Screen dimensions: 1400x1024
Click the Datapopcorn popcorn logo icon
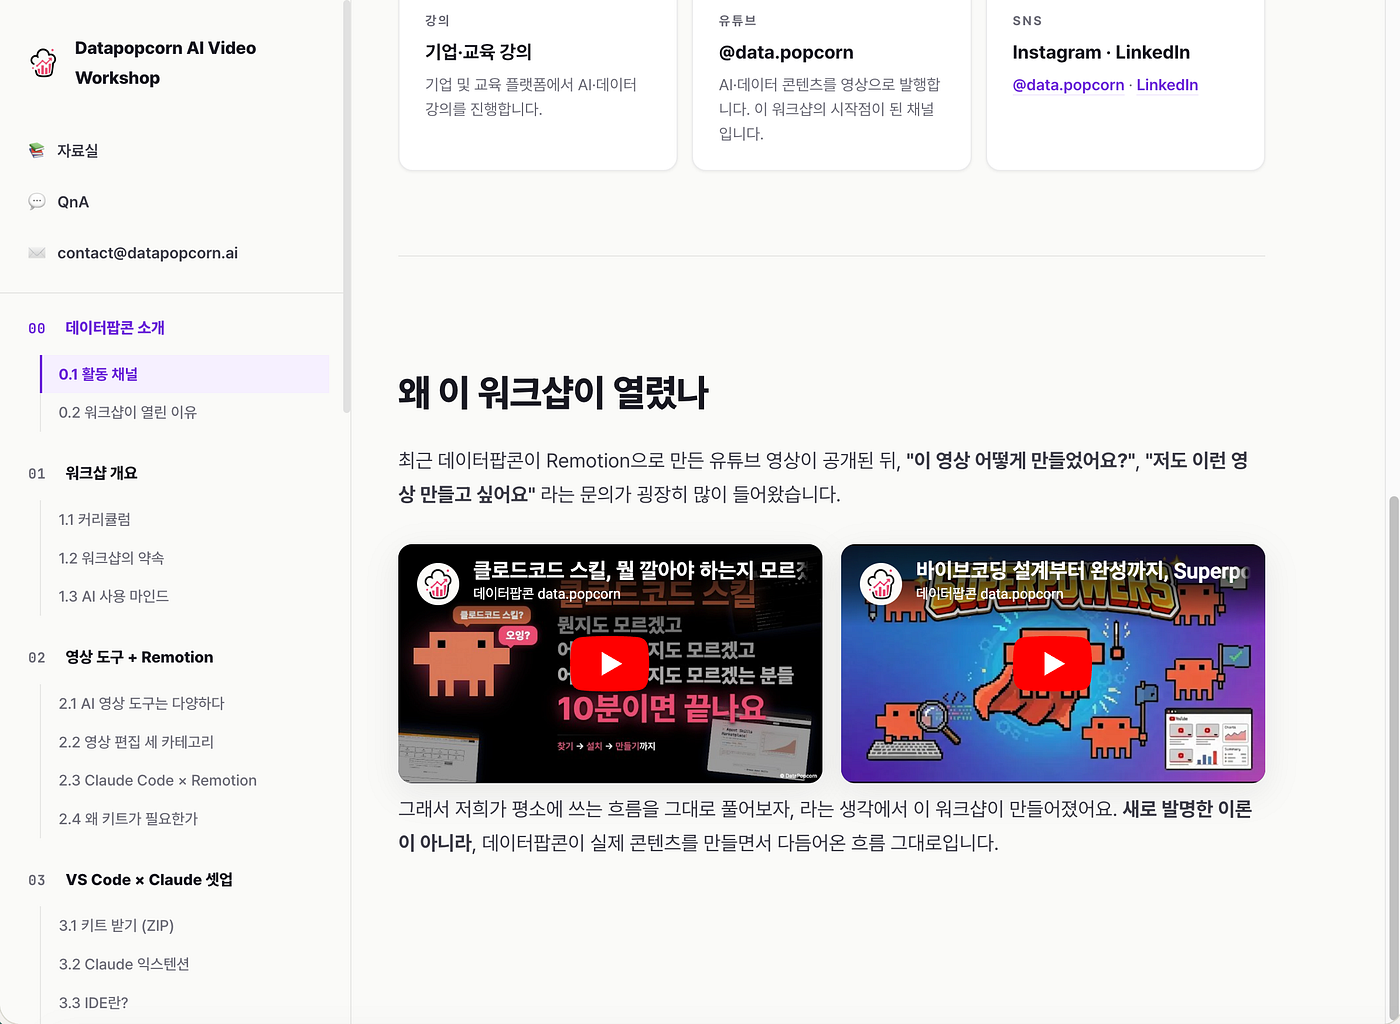point(43,63)
